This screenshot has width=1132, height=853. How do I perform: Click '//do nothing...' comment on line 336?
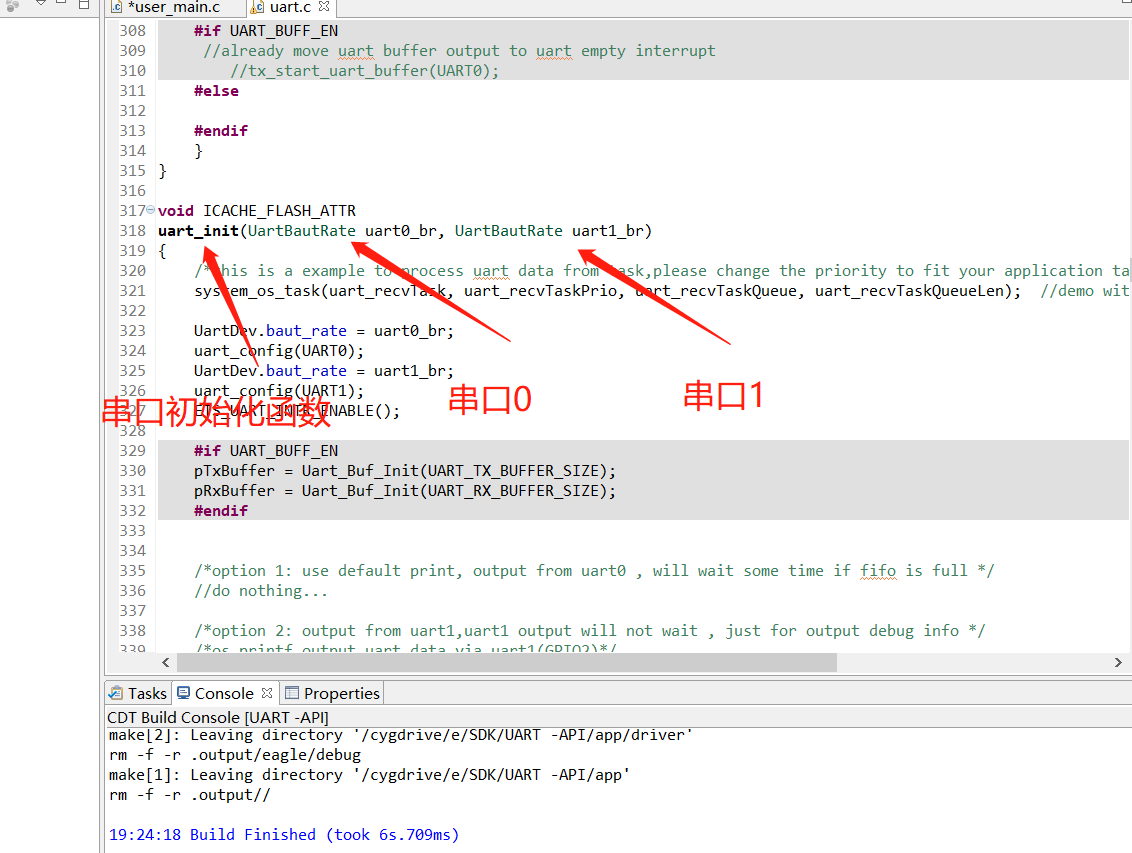pos(261,591)
